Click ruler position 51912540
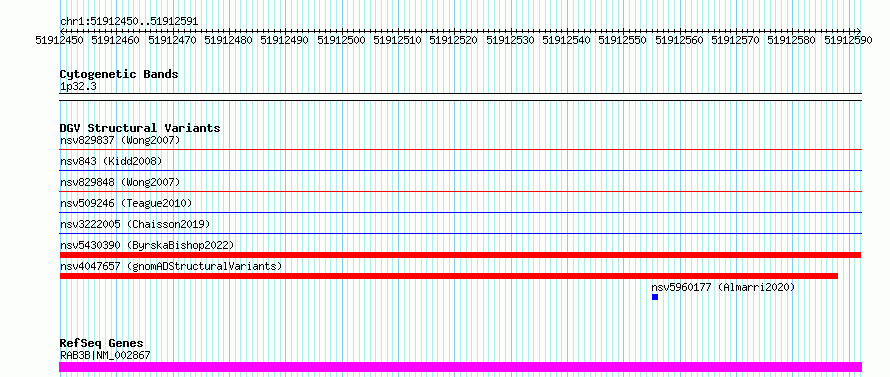This screenshot has width=890, height=377. pyautogui.click(x=567, y=40)
